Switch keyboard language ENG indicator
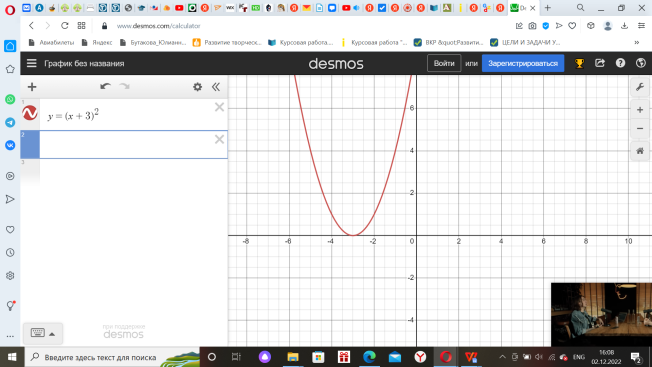Screen dimensions: 652x367 pyautogui.click(x=579, y=357)
